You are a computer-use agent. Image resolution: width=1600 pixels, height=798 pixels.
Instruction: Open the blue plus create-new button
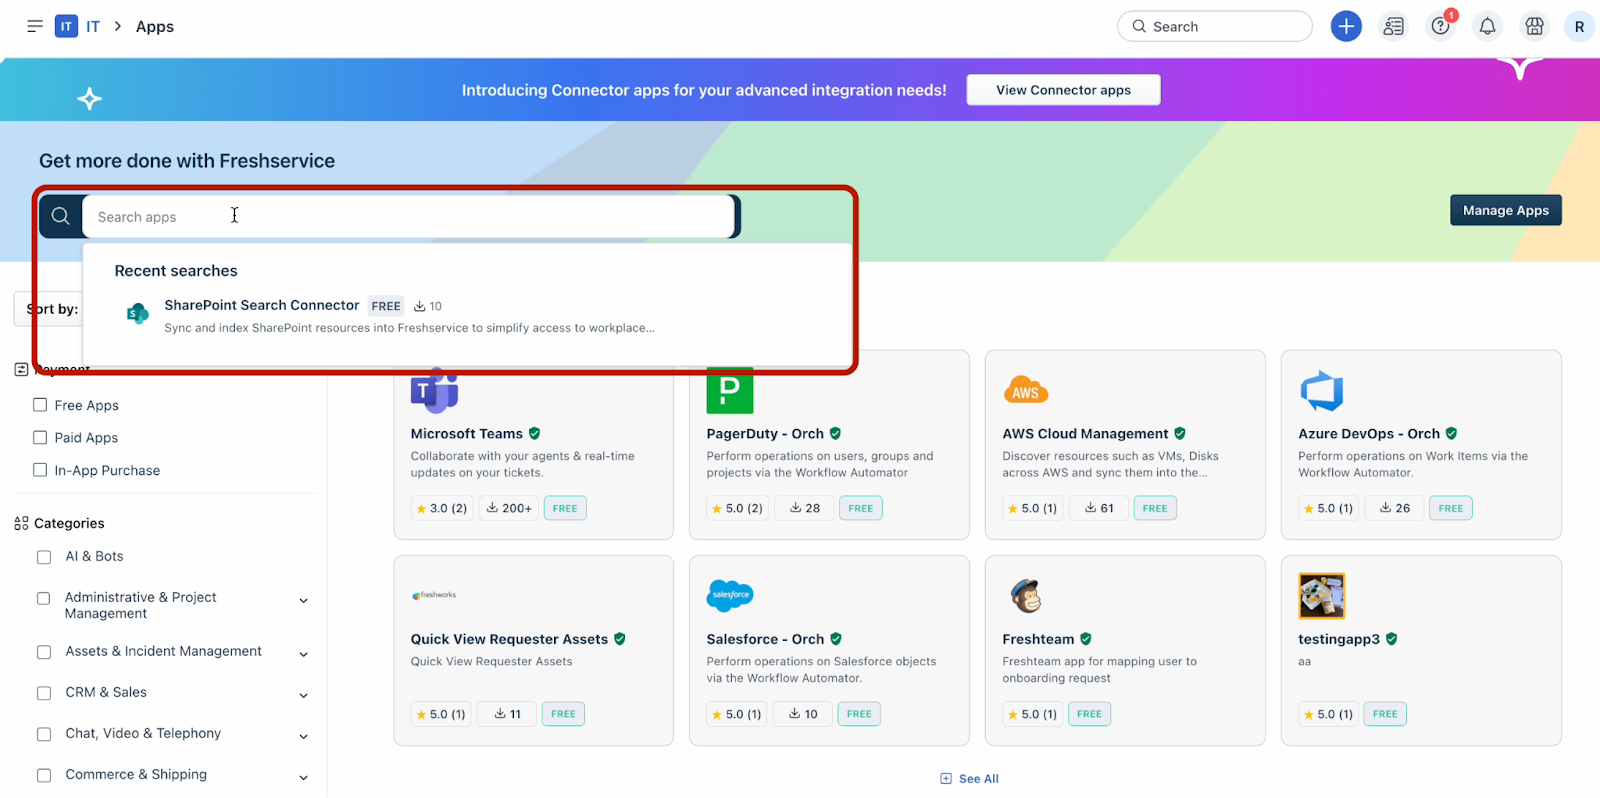[x=1346, y=26]
